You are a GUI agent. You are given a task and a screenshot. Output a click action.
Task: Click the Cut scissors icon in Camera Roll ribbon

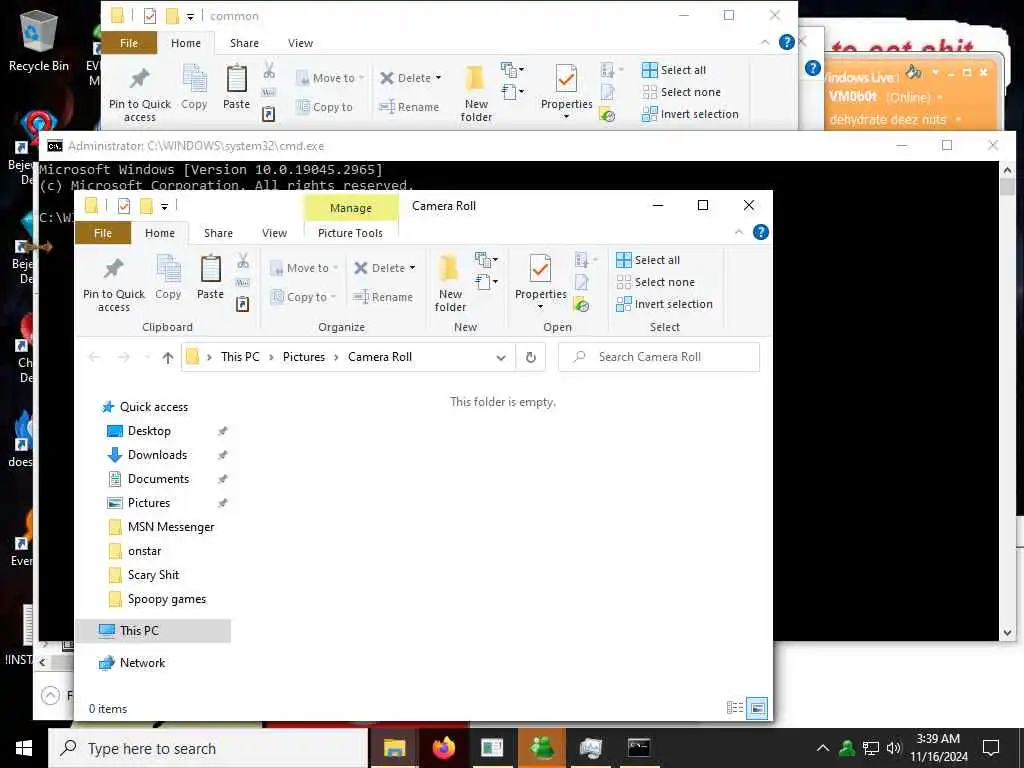(243, 261)
